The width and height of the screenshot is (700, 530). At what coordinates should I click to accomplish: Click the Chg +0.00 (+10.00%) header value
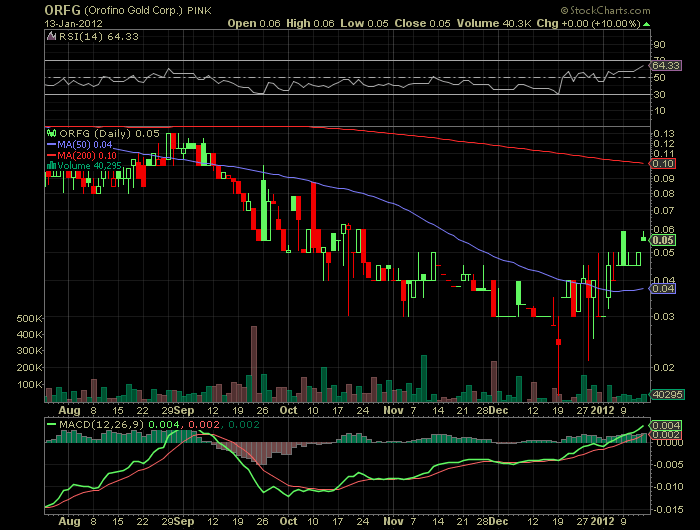(589, 24)
